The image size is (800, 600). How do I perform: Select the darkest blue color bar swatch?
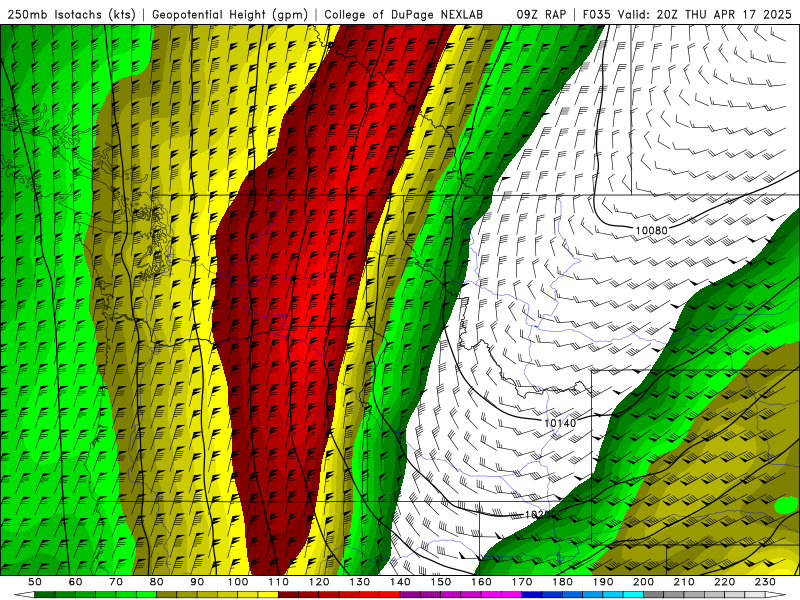click(x=532, y=595)
